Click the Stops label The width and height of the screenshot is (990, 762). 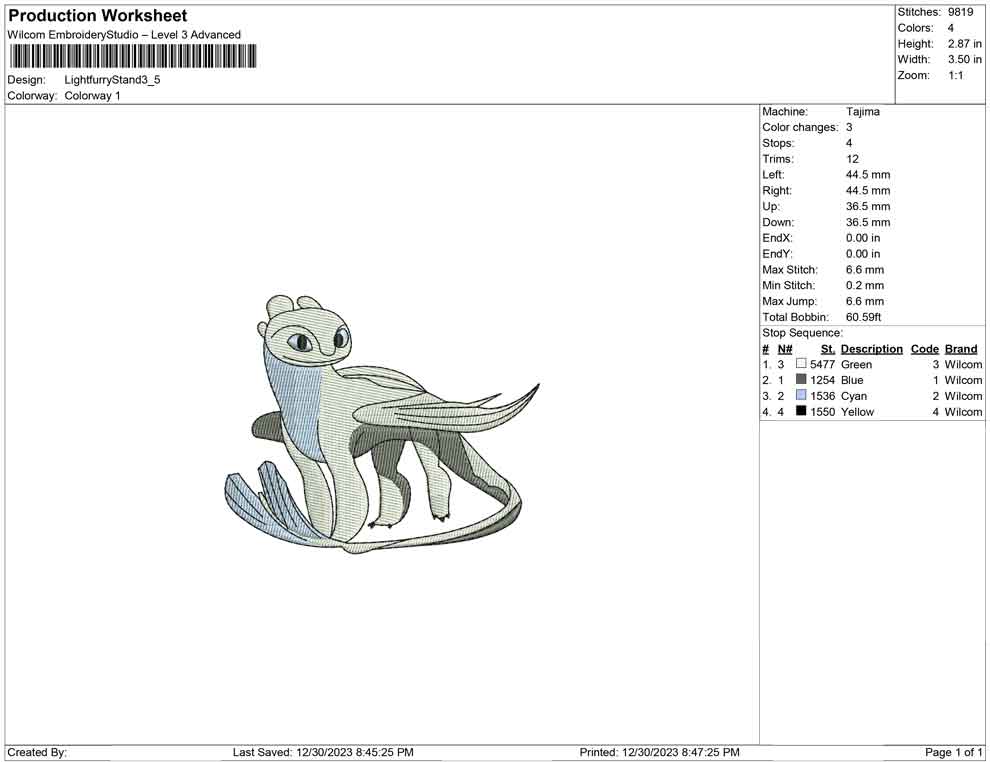tap(778, 143)
